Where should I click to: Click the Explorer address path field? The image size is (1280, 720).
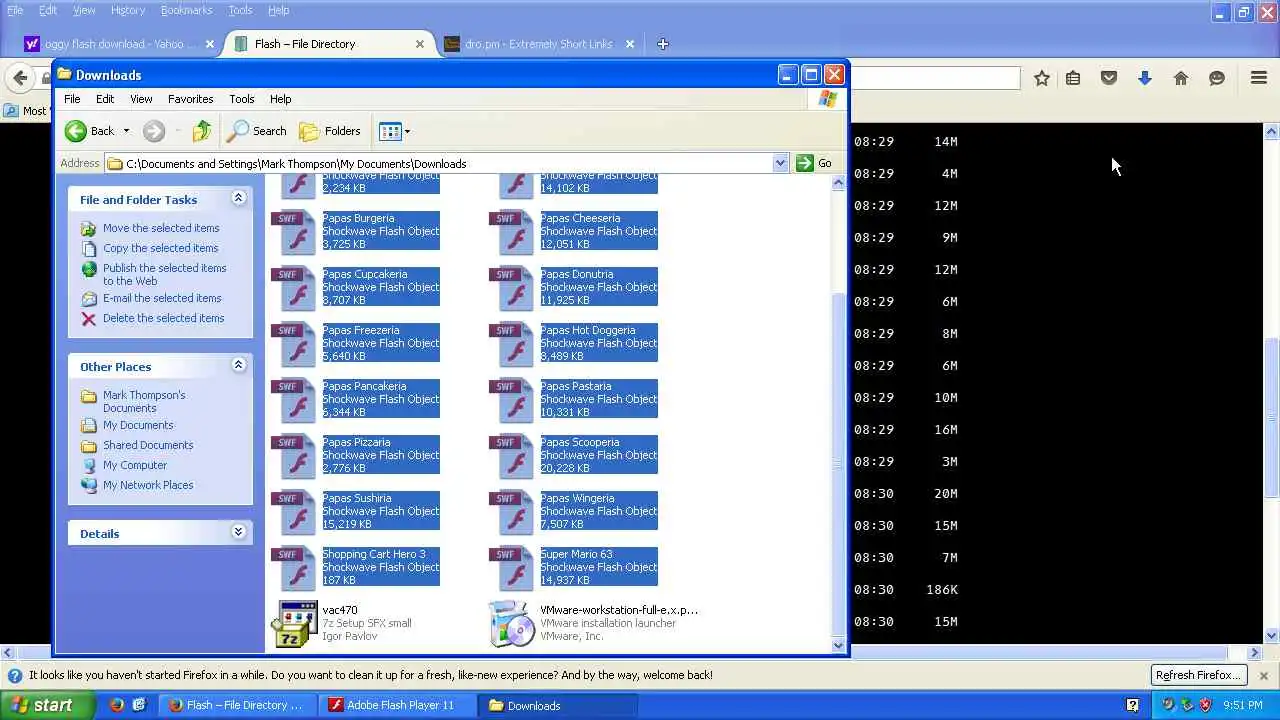(440, 163)
